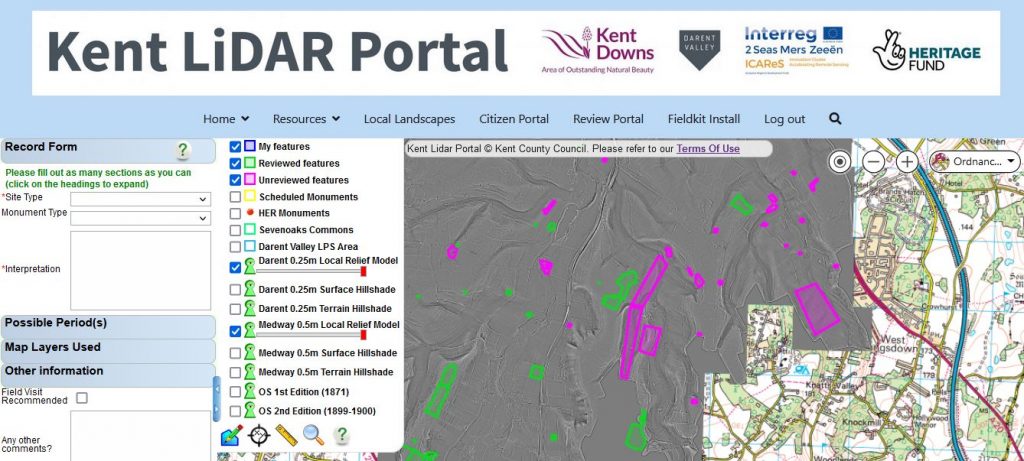
Task: Select the crosshair target tool icon
Action: 259,435
